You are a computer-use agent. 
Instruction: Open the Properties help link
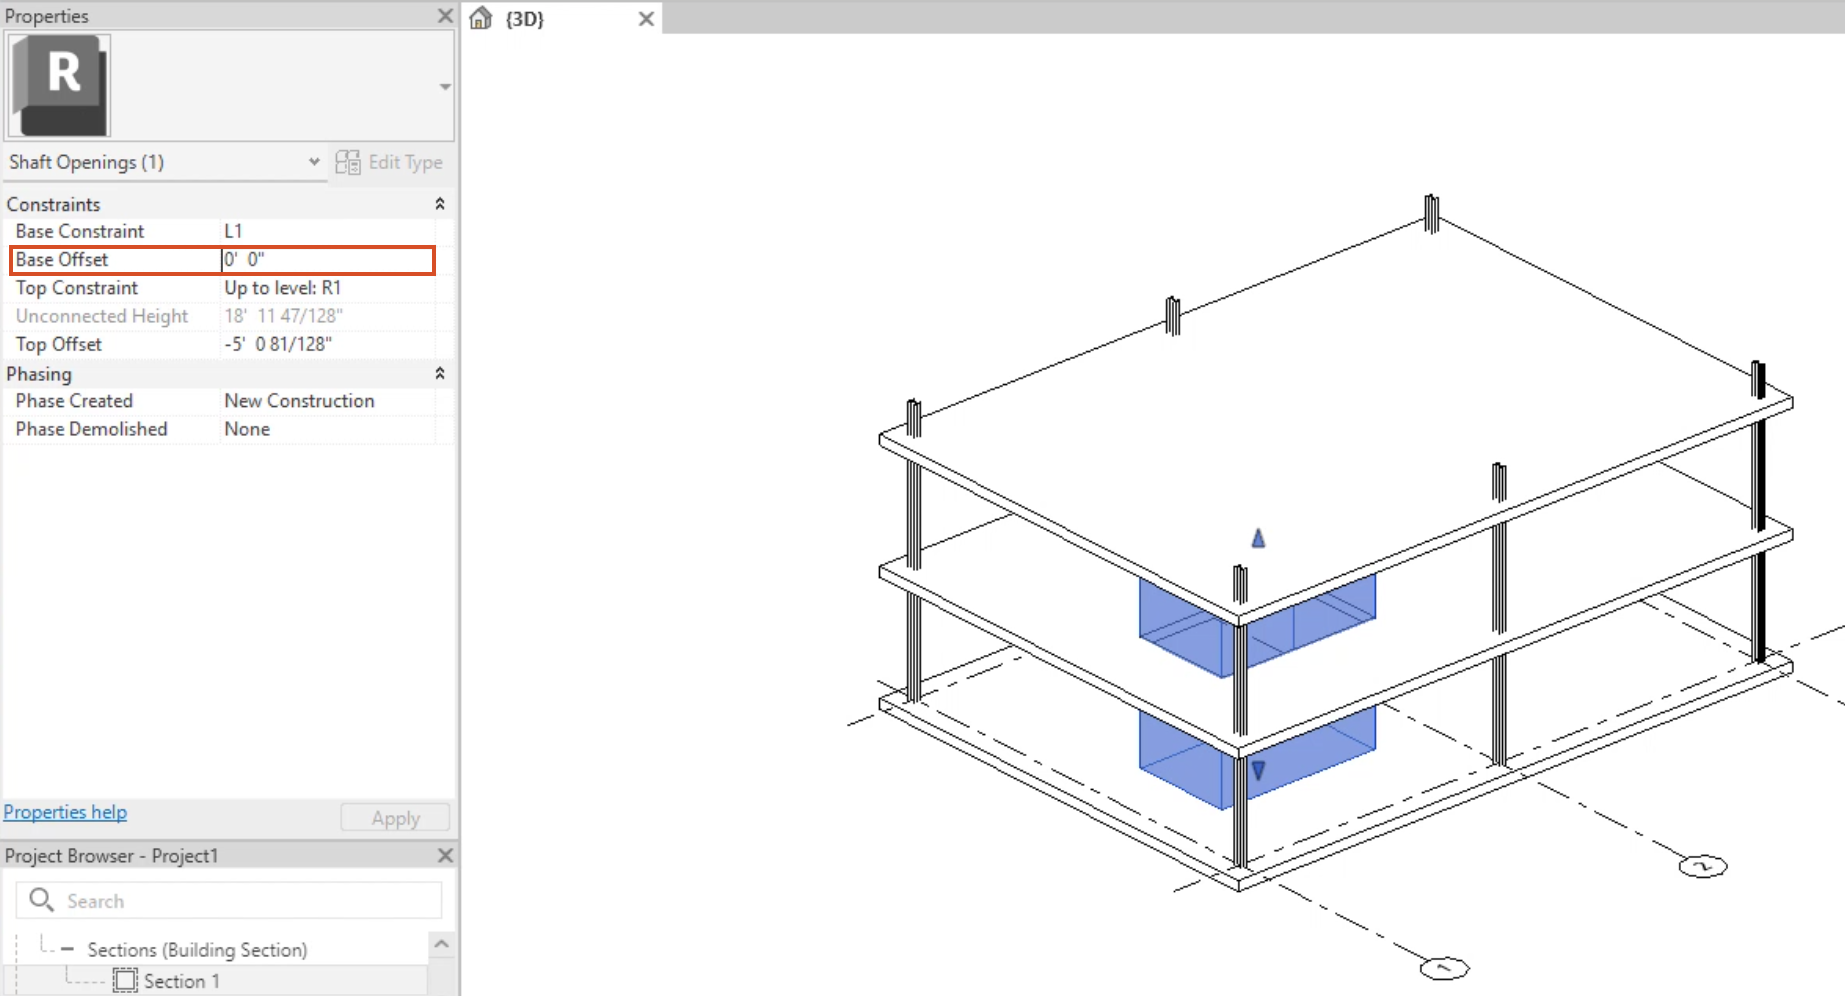(x=64, y=811)
